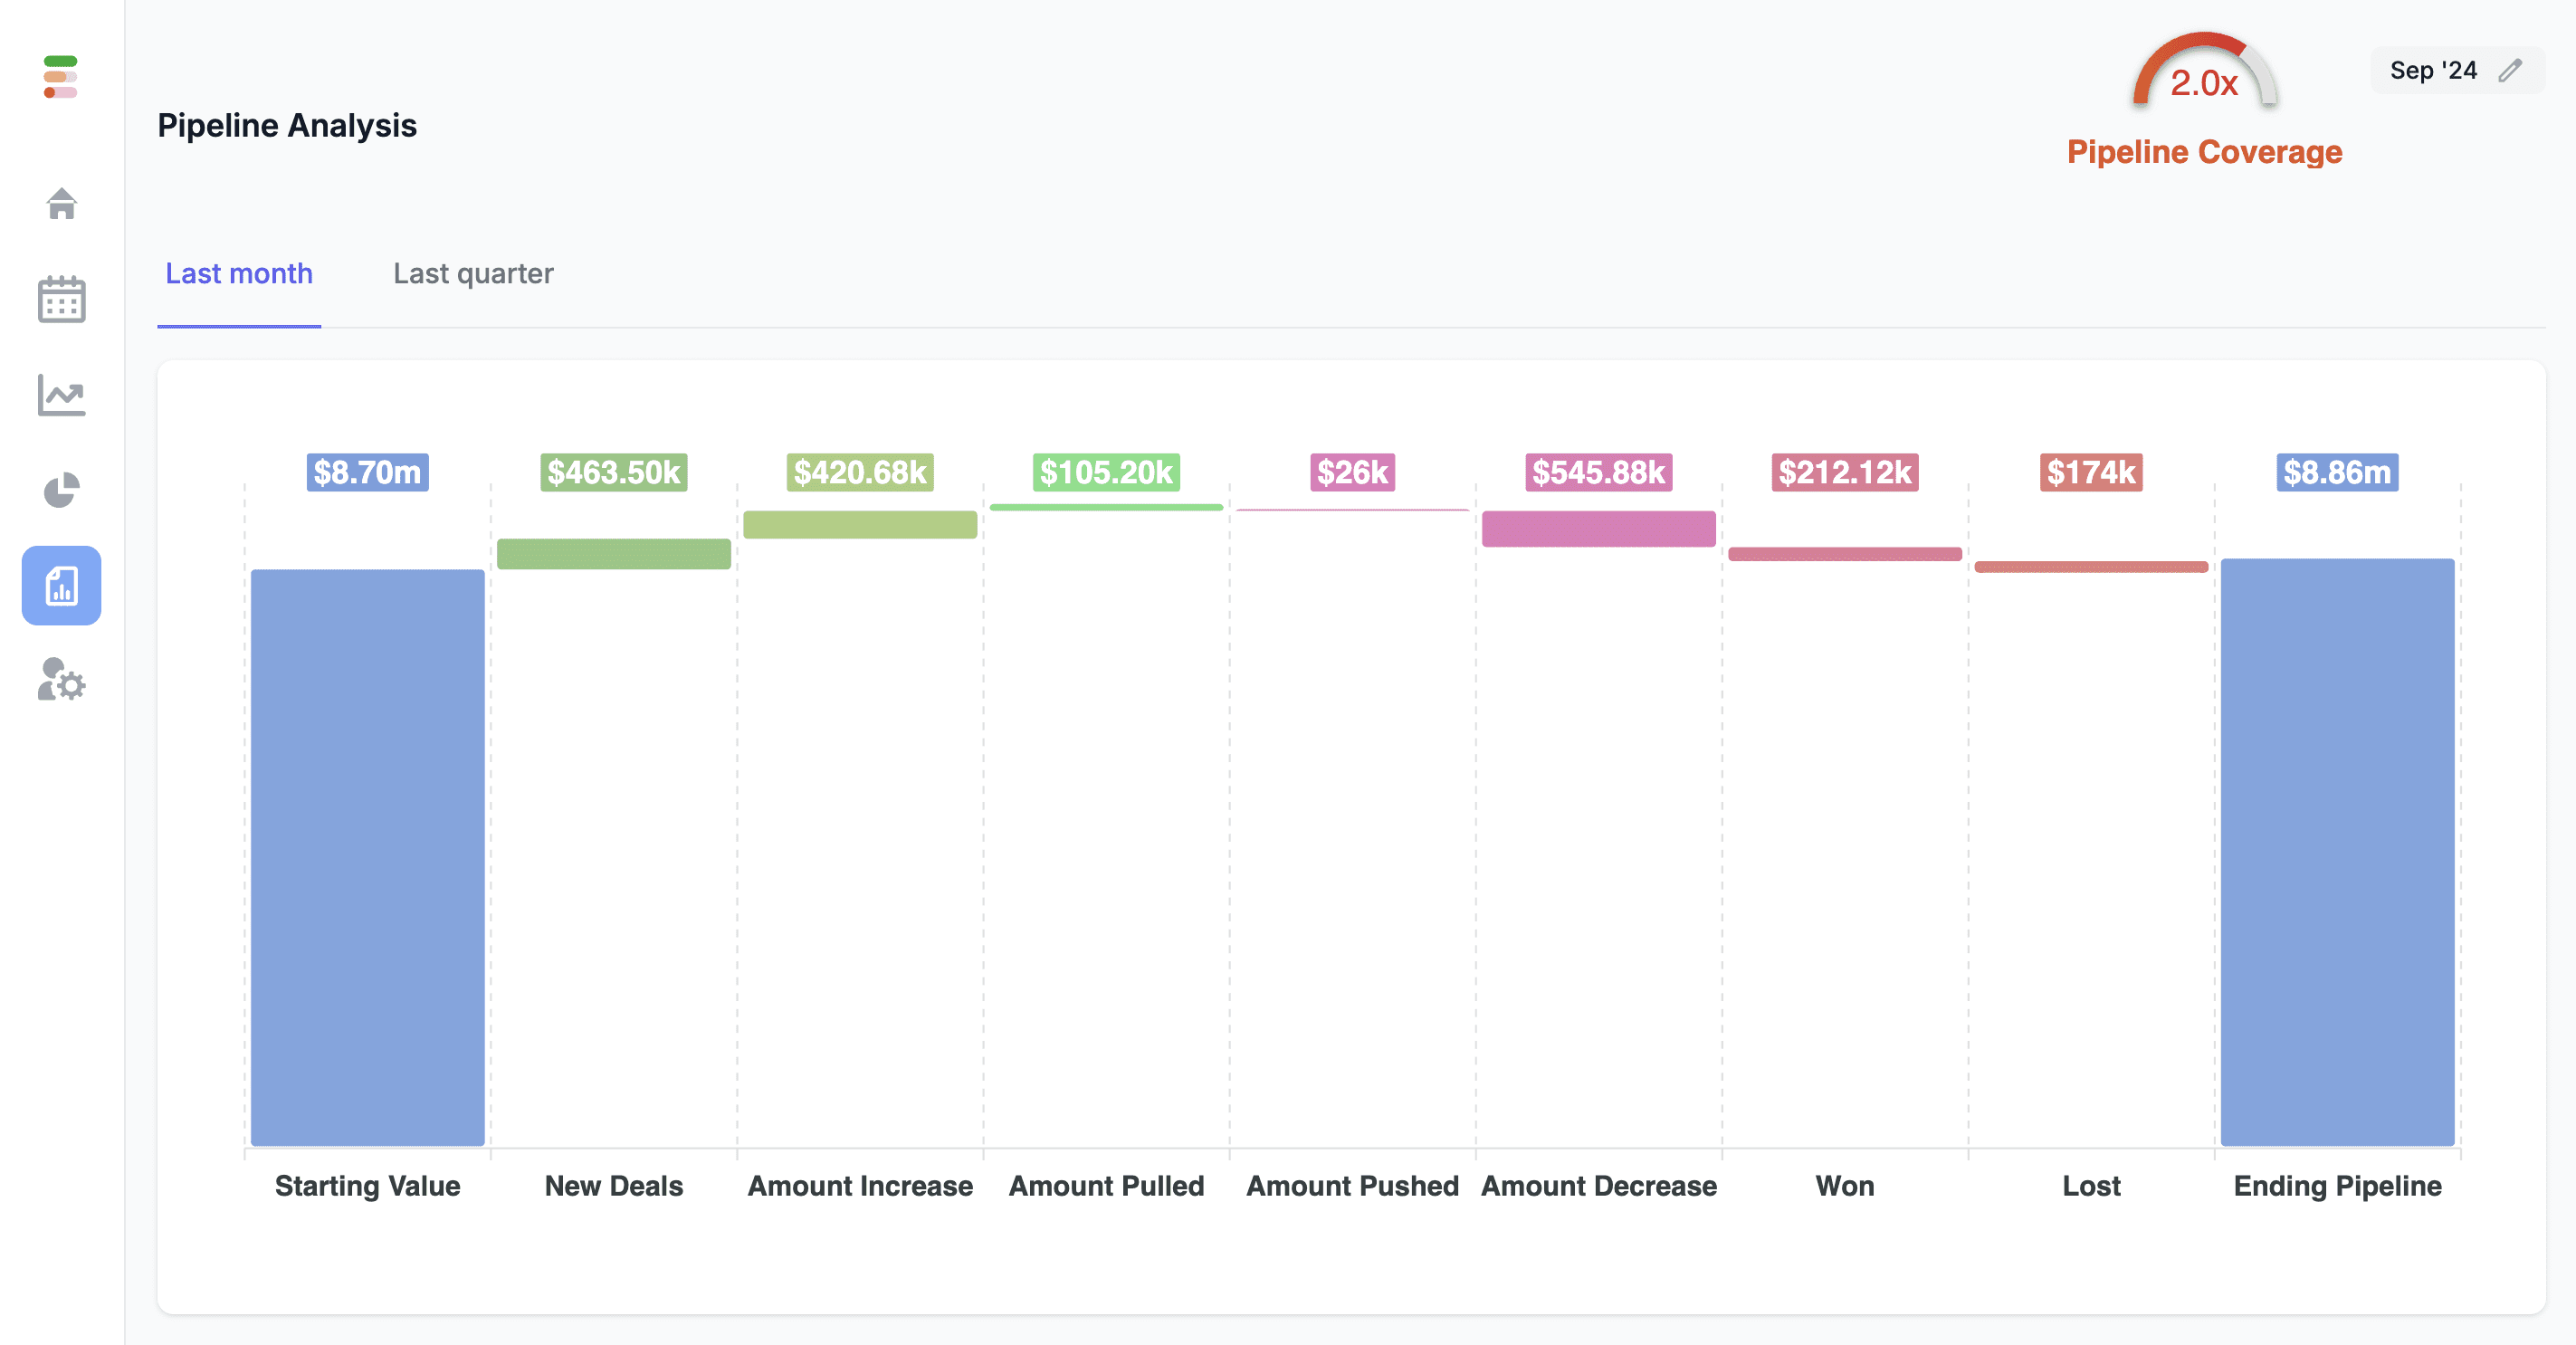2576x1345 pixels.
Task: Click the trend/line chart icon
Action: 62,396
